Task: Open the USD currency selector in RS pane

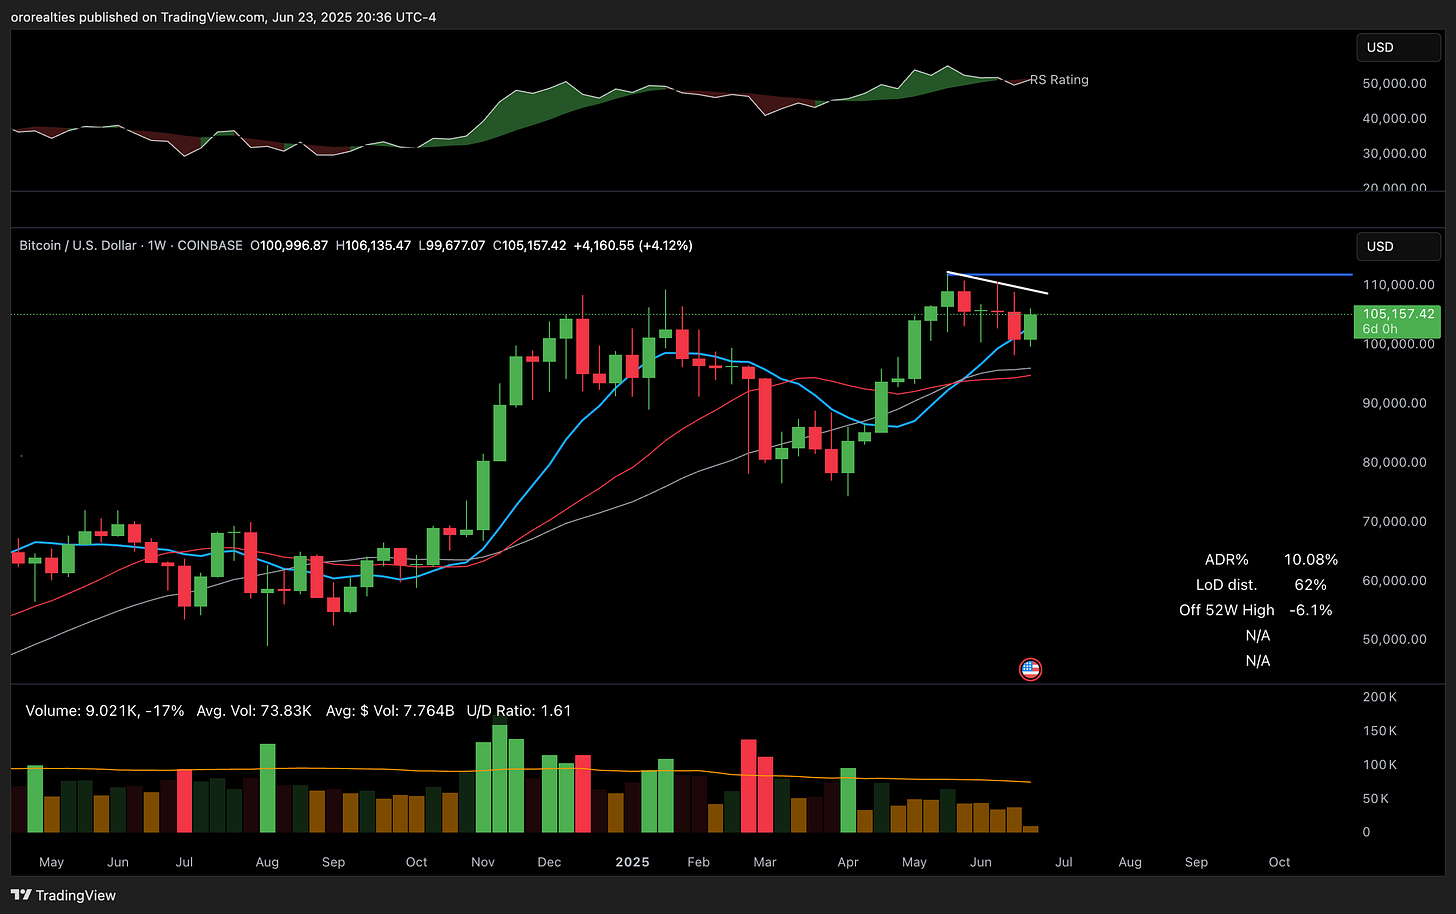Action: point(1398,47)
